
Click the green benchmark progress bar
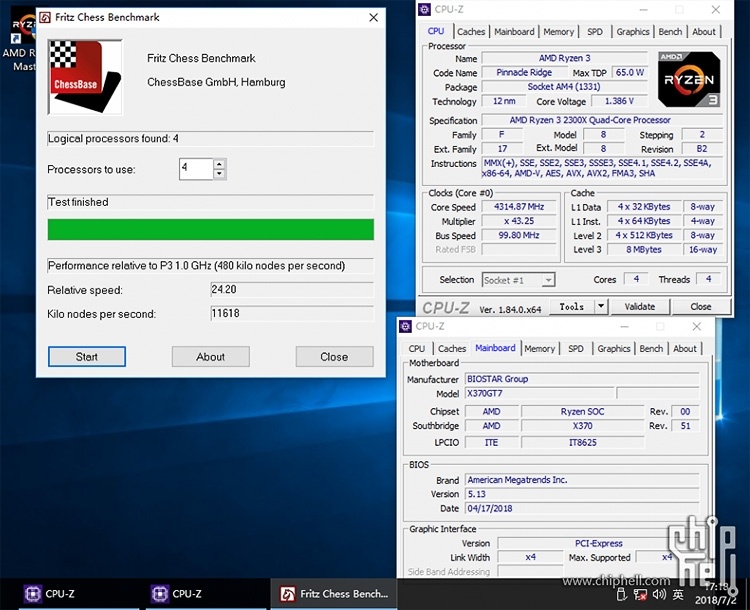point(210,230)
